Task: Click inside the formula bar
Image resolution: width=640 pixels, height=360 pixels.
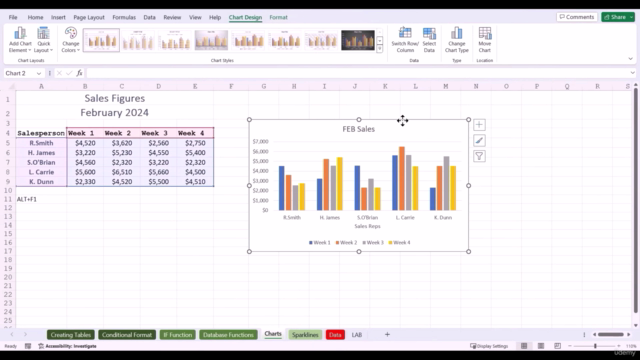Action: (357, 73)
